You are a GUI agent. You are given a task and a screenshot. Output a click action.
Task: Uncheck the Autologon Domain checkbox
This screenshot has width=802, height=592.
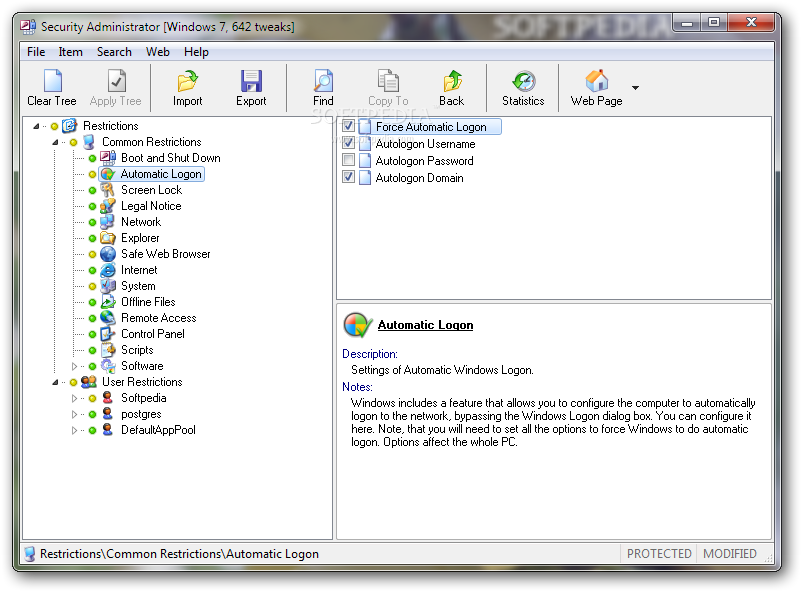click(x=349, y=177)
